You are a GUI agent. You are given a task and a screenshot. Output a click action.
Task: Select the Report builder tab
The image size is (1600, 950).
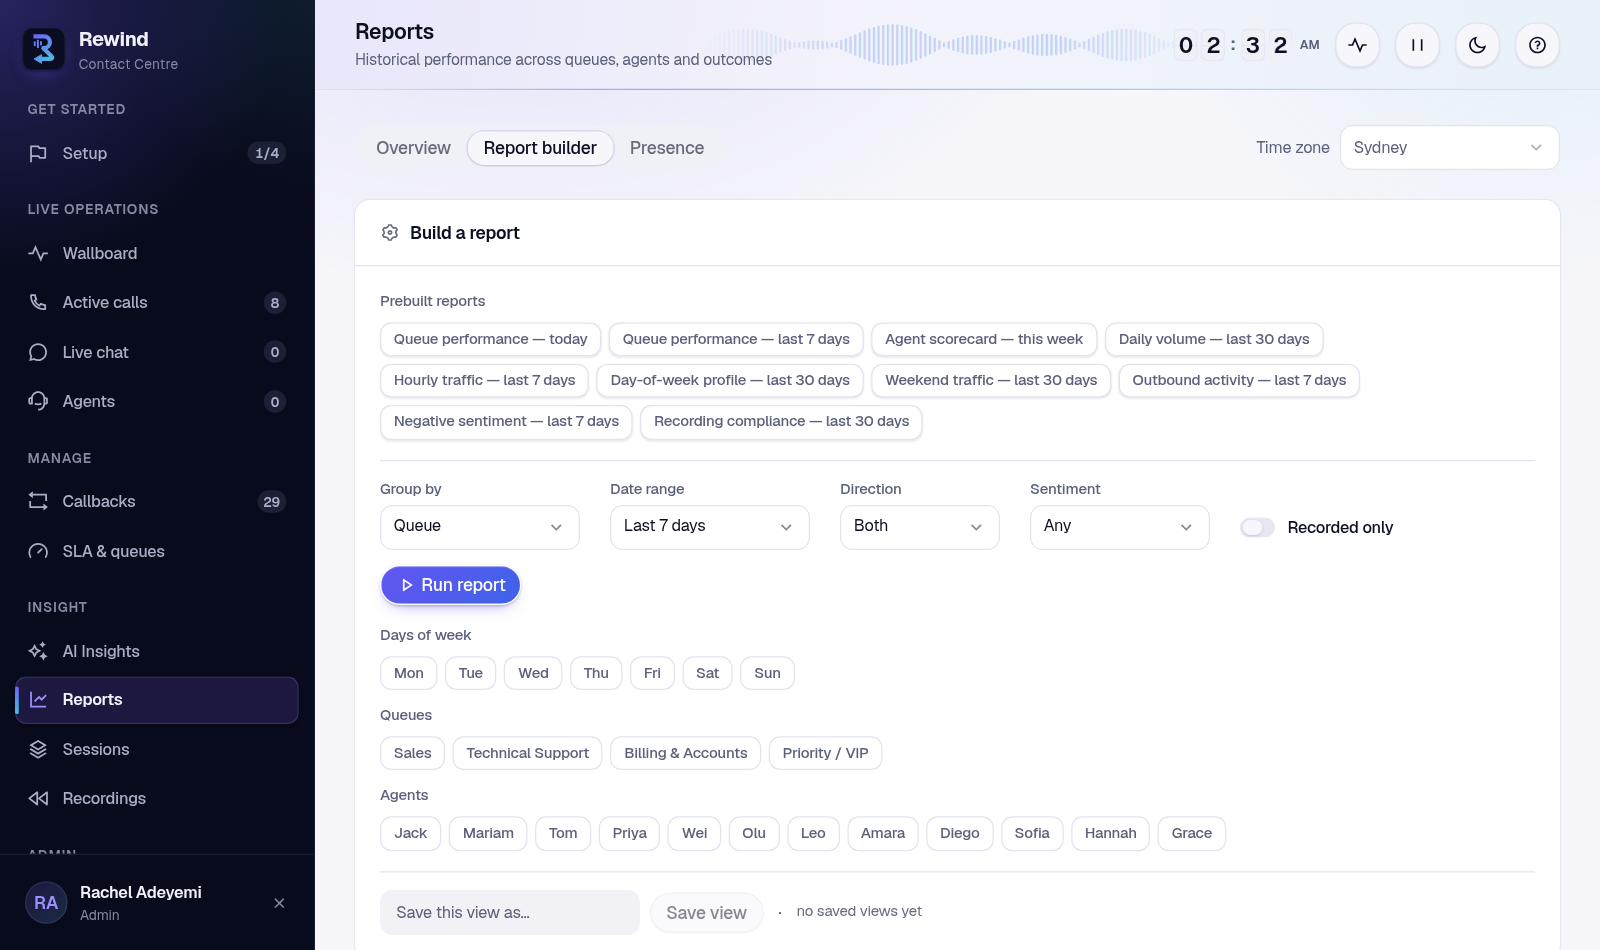coord(540,148)
